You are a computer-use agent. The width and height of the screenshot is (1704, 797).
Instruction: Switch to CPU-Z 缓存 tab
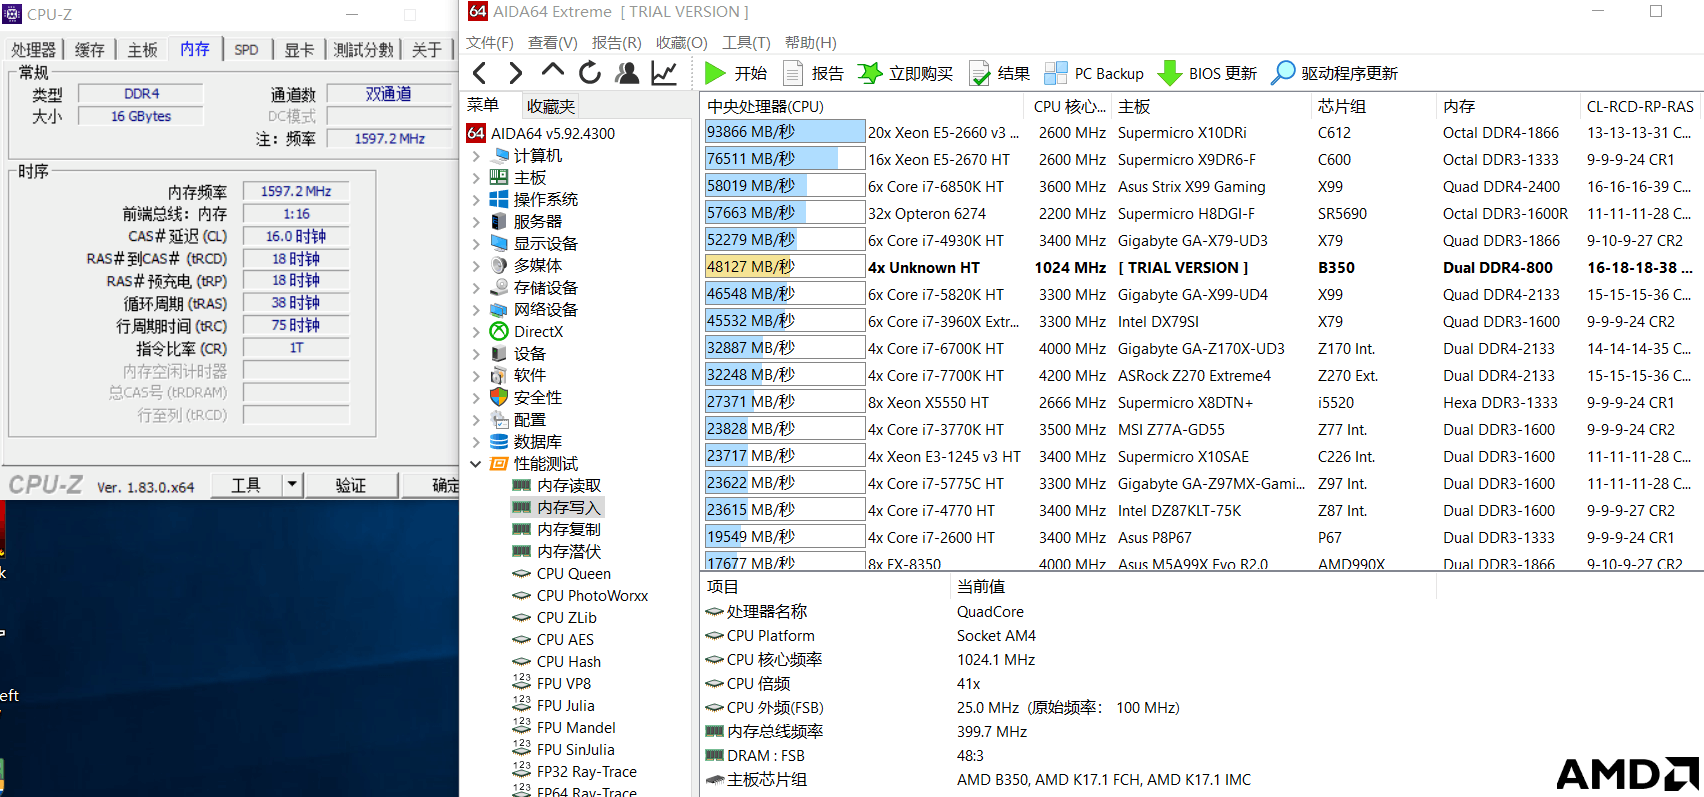[x=90, y=50]
